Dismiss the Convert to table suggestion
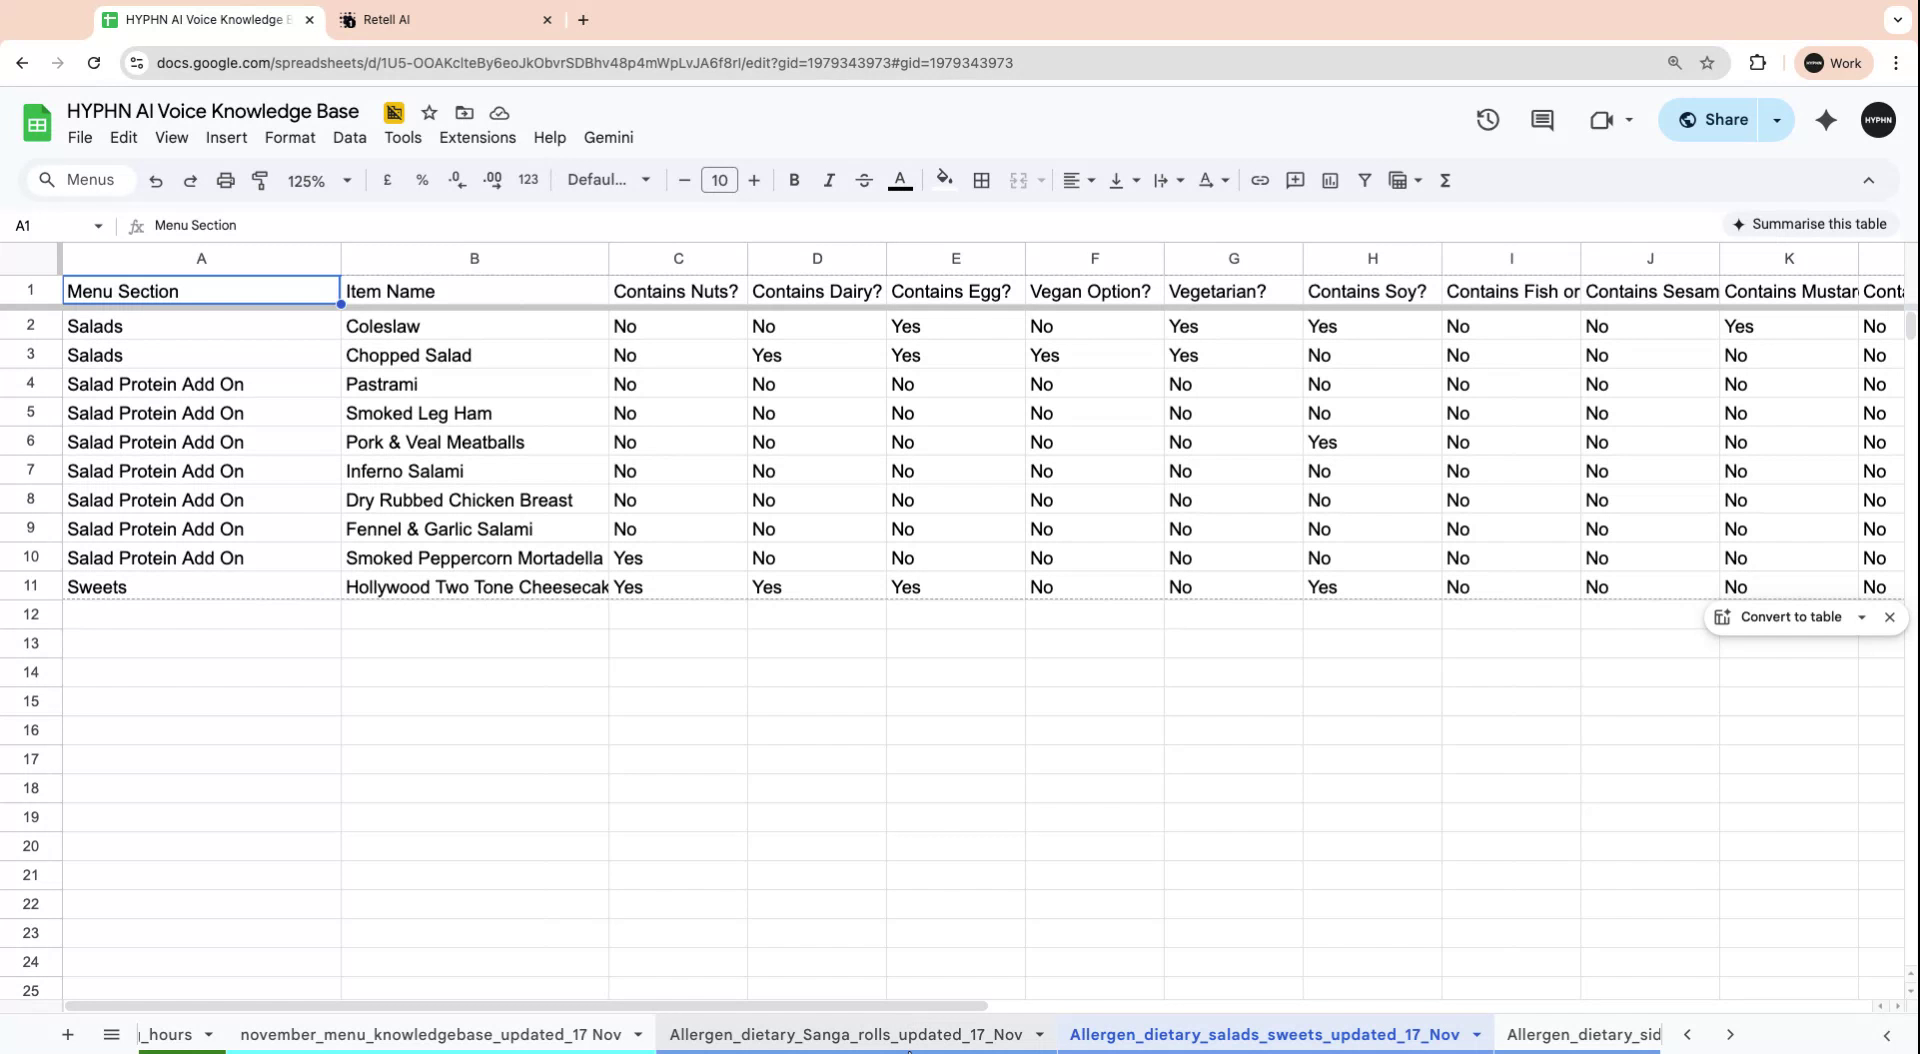 coord(1890,616)
